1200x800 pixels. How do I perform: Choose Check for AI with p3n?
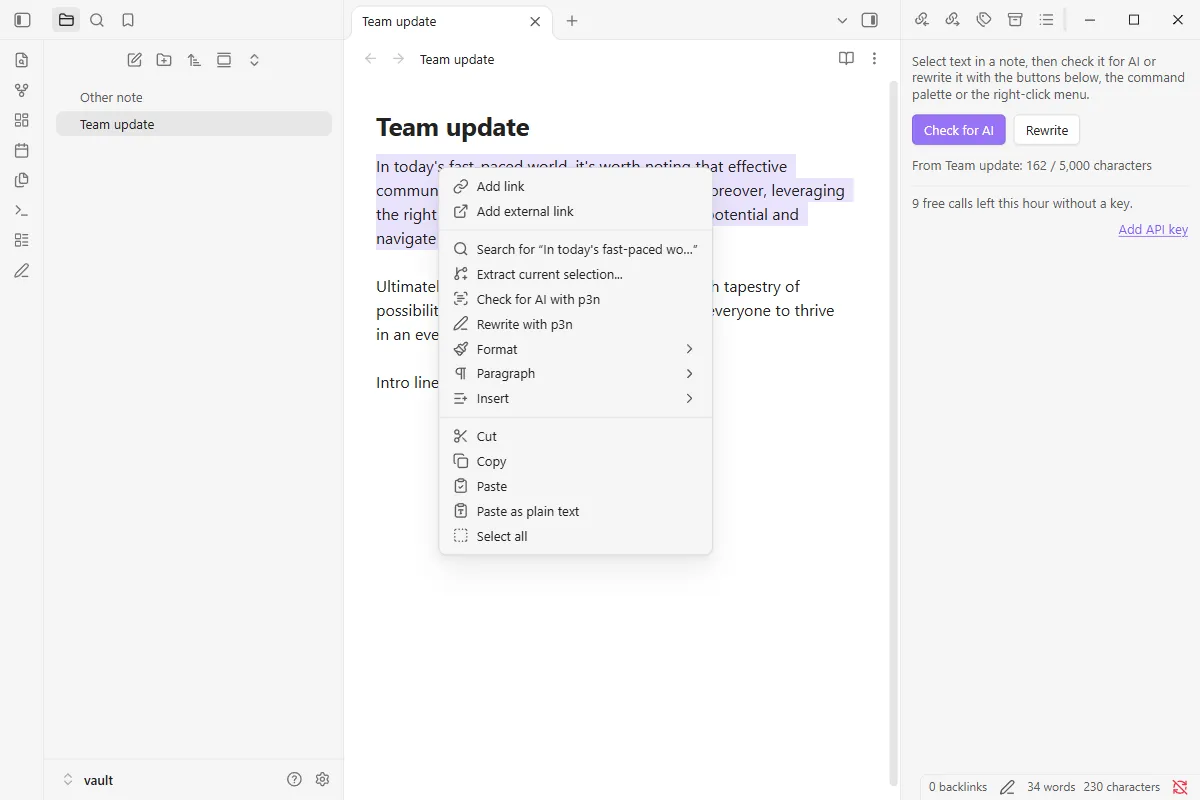click(576, 299)
